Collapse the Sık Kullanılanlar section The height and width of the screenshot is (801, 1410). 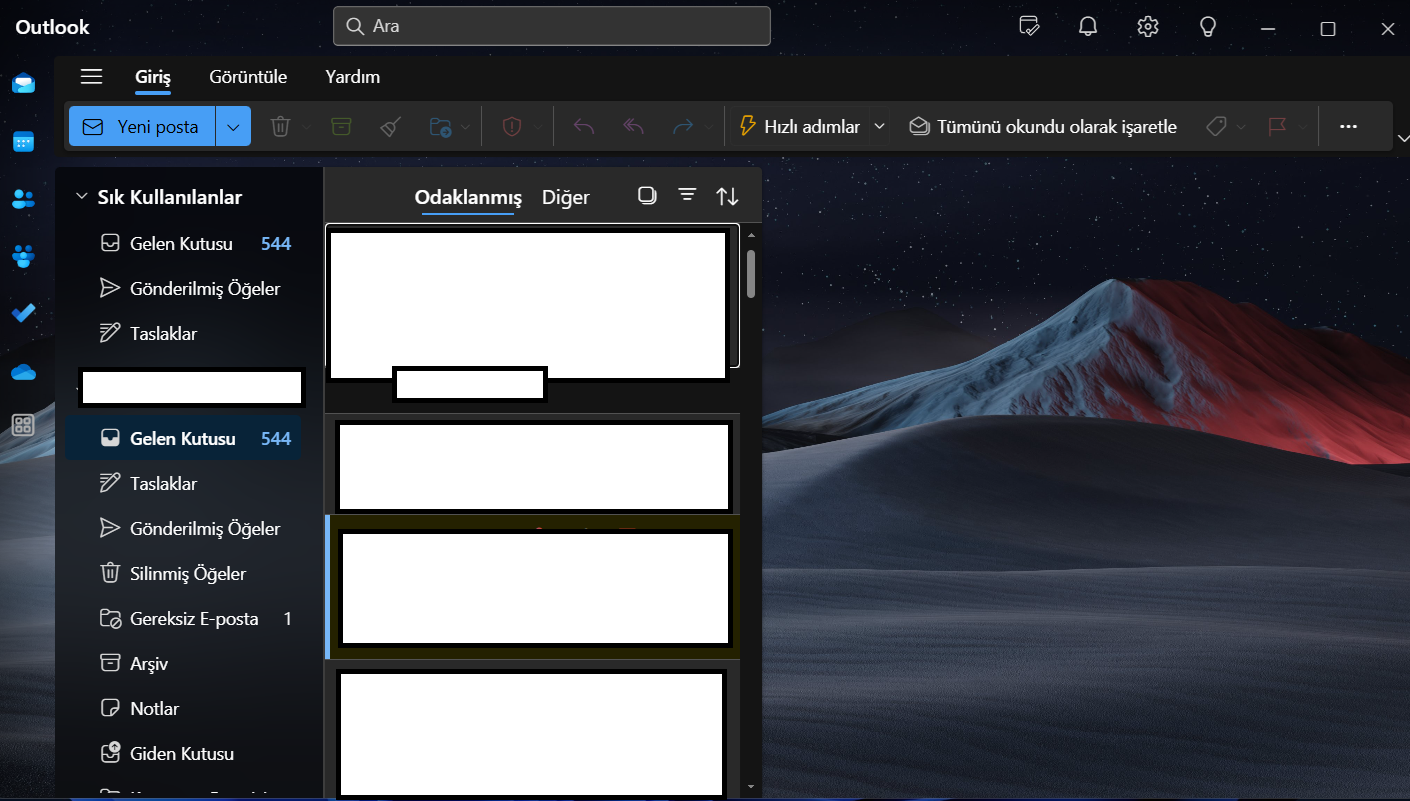click(x=82, y=197)
